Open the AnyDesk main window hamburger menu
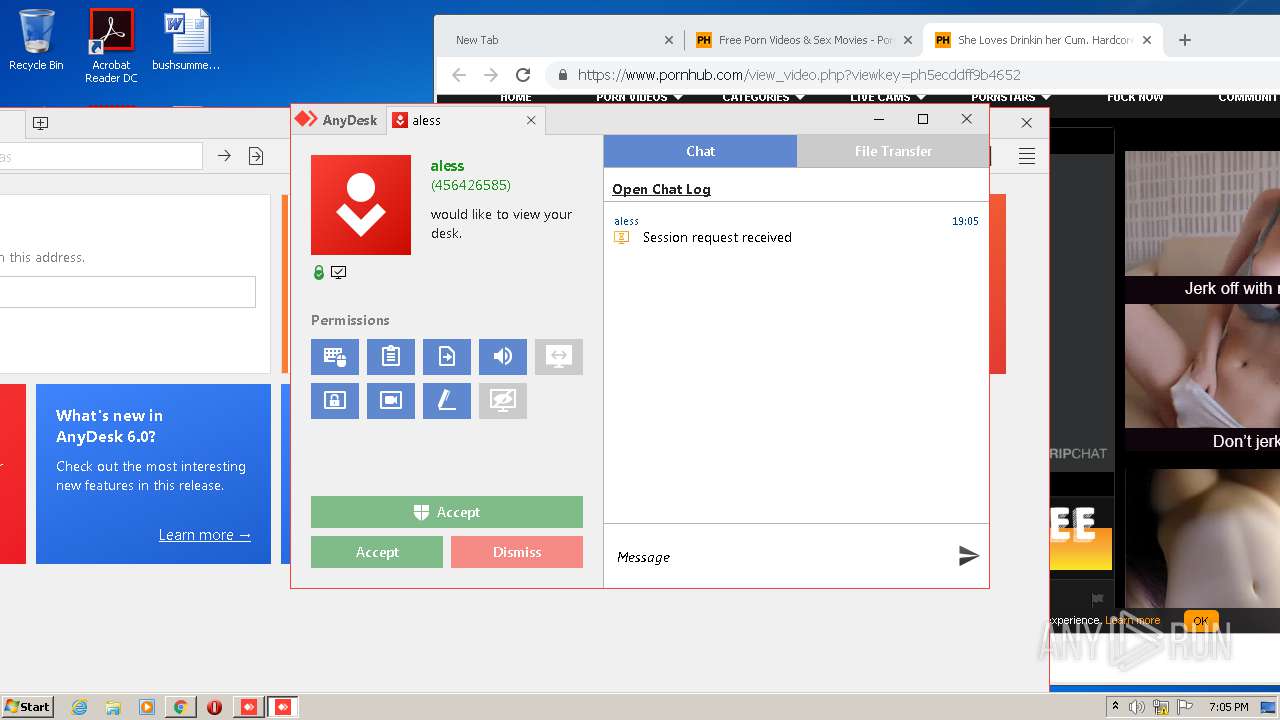1280x720 pixels. click(1026, 156)
